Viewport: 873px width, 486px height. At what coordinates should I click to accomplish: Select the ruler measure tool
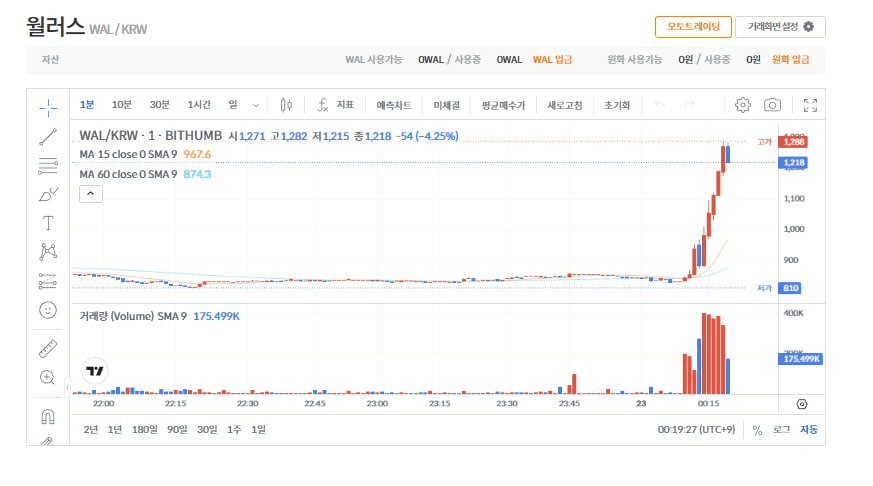coord(48,348)
